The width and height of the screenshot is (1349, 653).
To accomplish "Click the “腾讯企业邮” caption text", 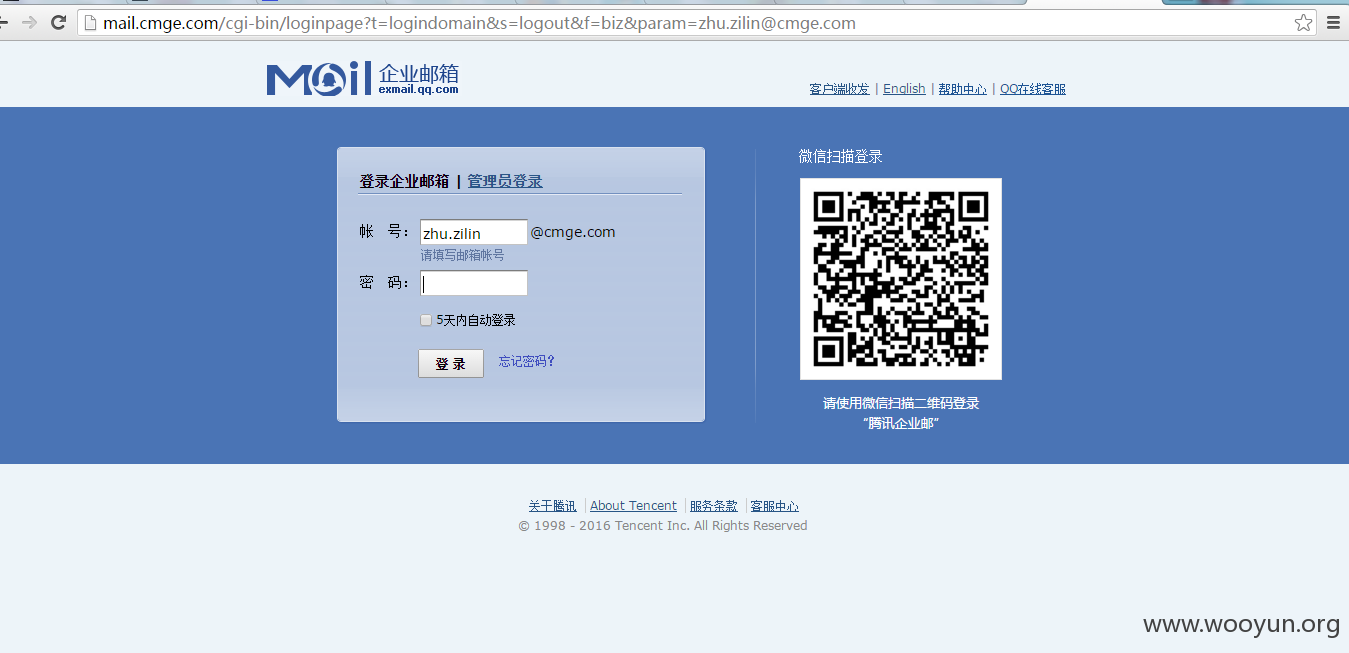I will click(x=901, y=423).
